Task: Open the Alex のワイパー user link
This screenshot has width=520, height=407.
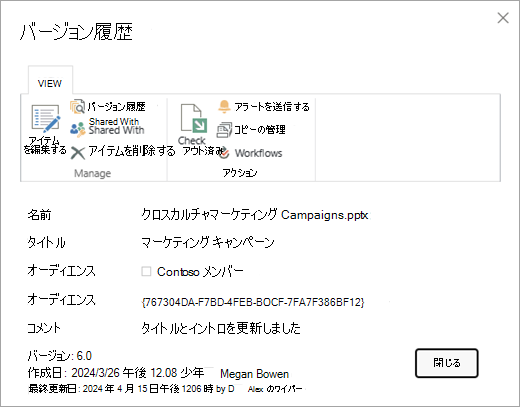Action: click(x=275, y=389)
